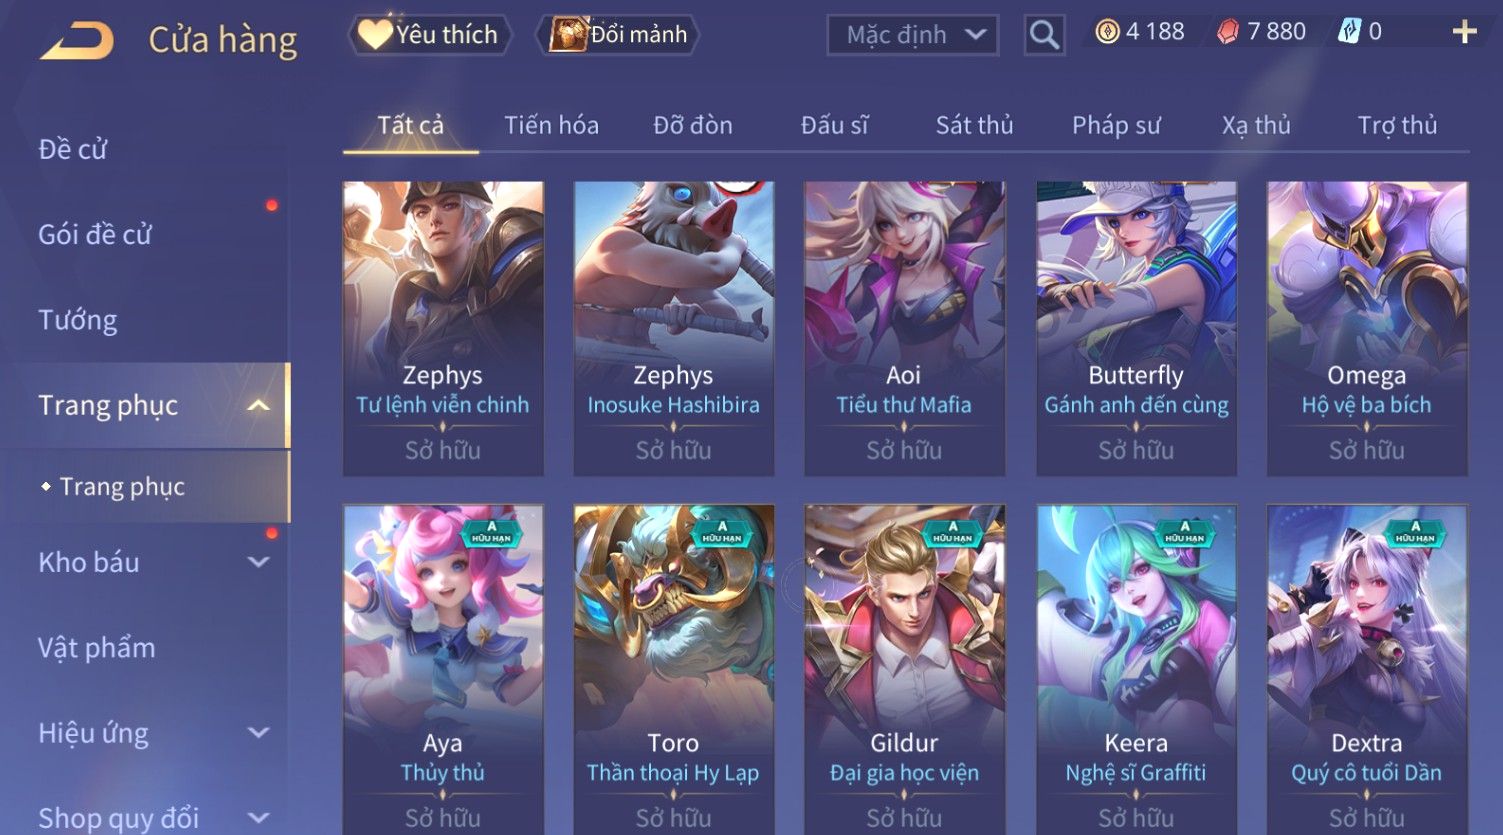Go to the Tướng sidebar item
The height and width of the screenshot is (835, 1503).
coord(78,320)
